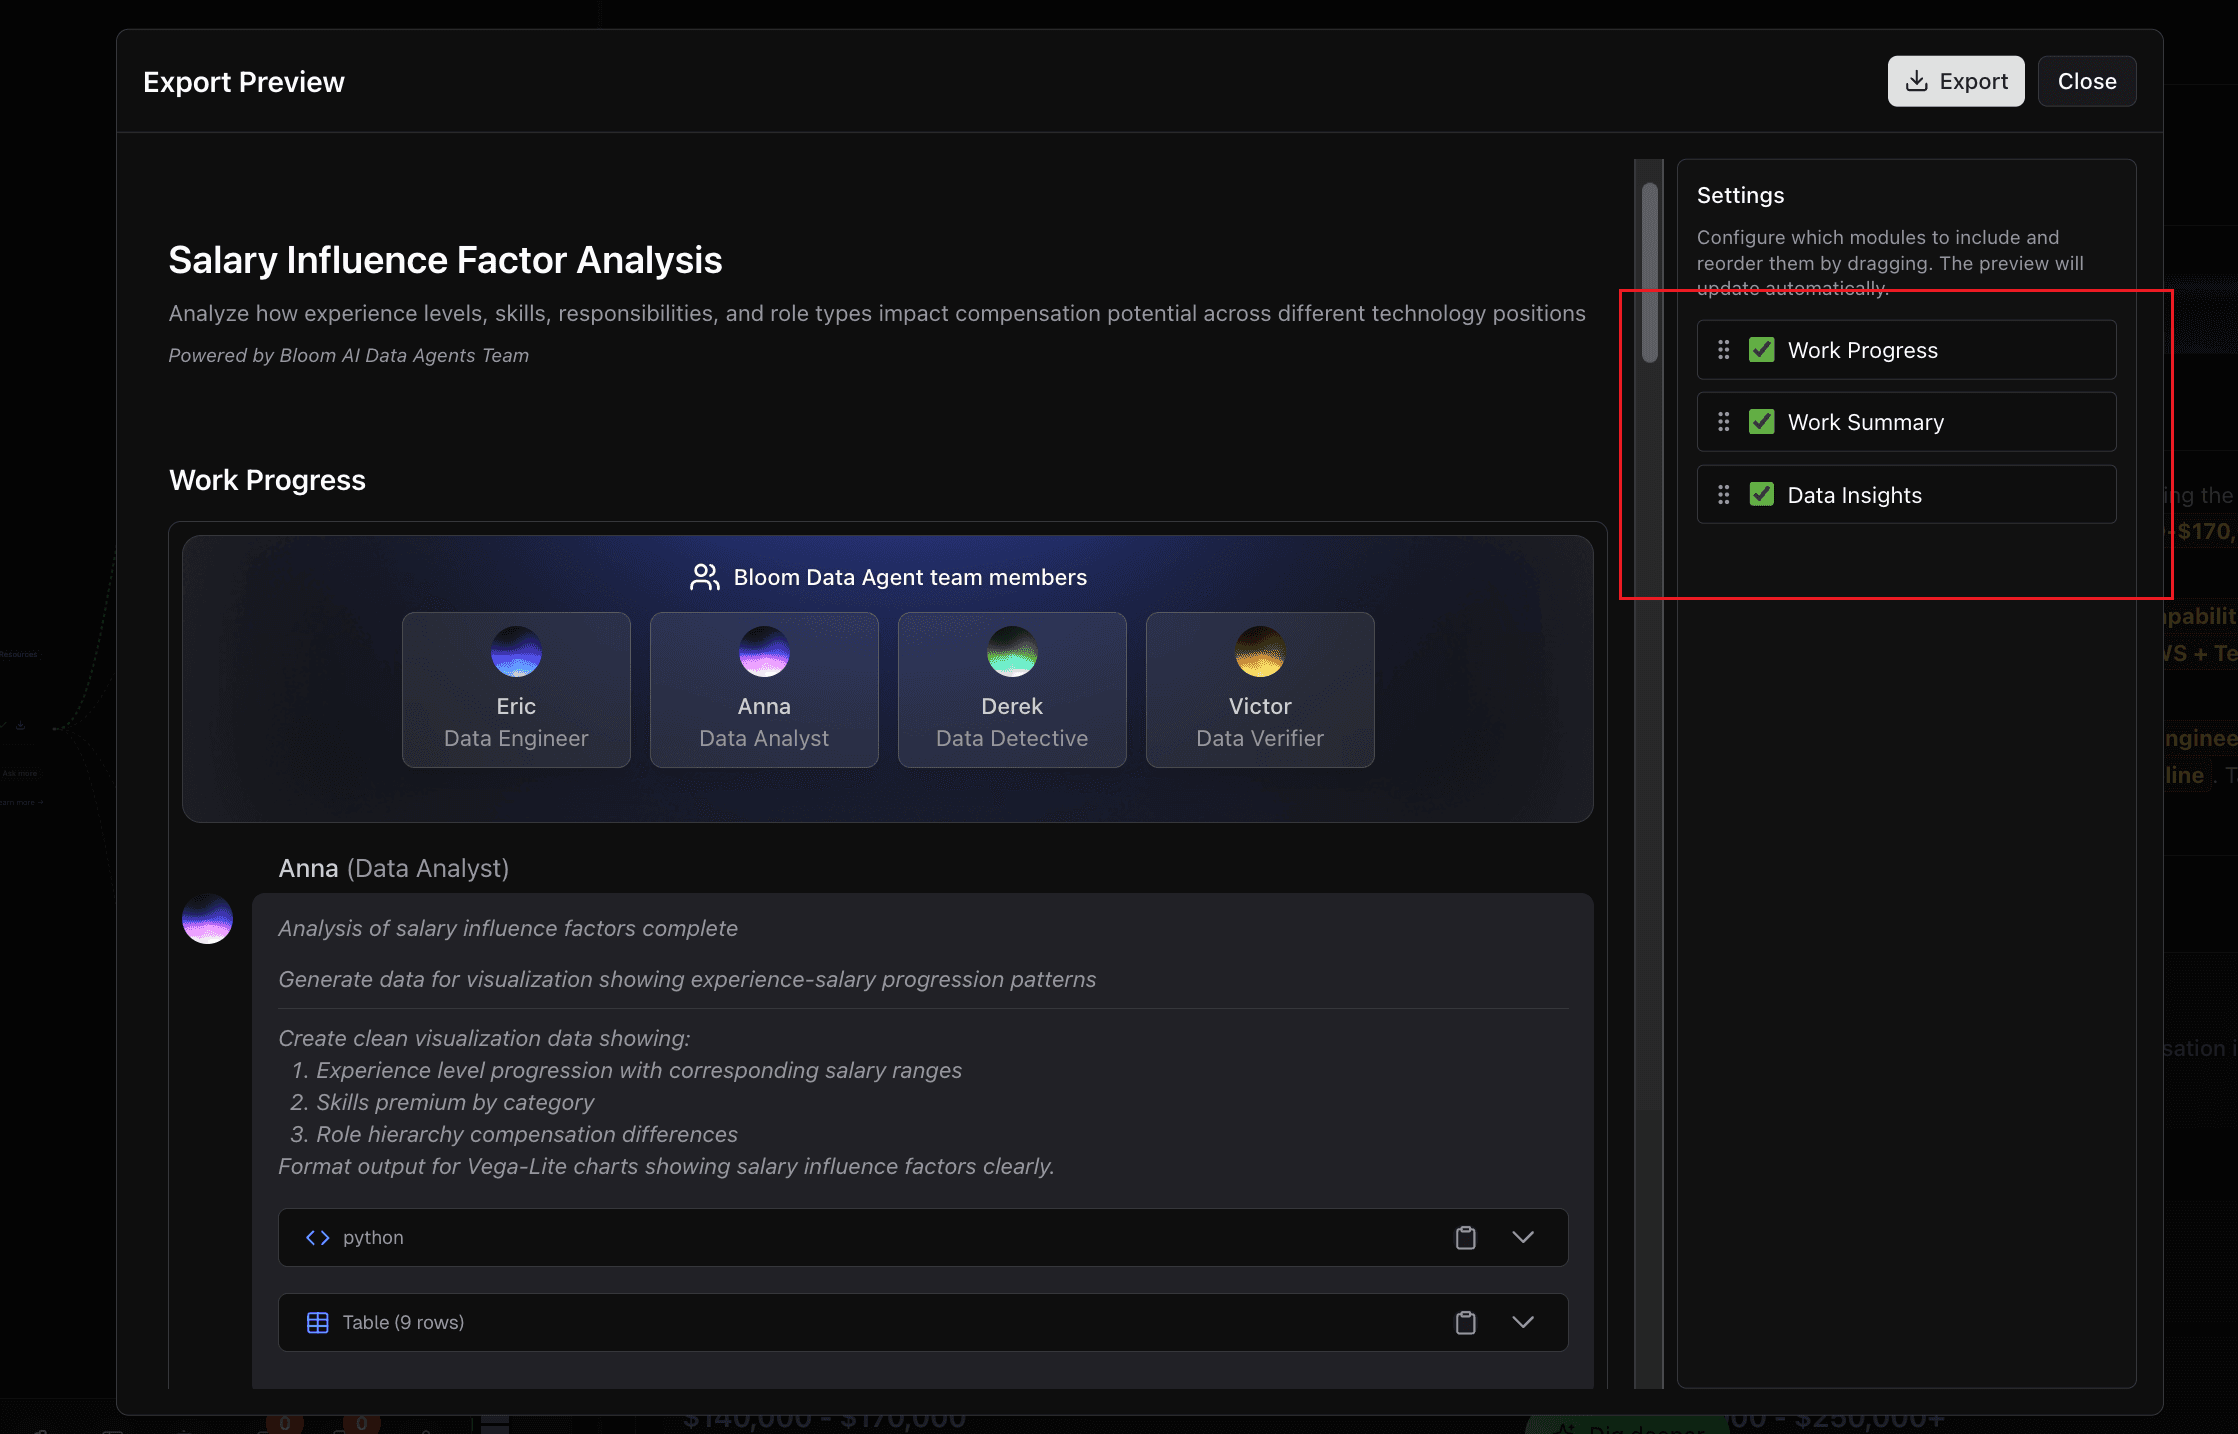Select Derek Data Detective team card
The width and height of the screenshot is (2238, 1434).
1012,690
